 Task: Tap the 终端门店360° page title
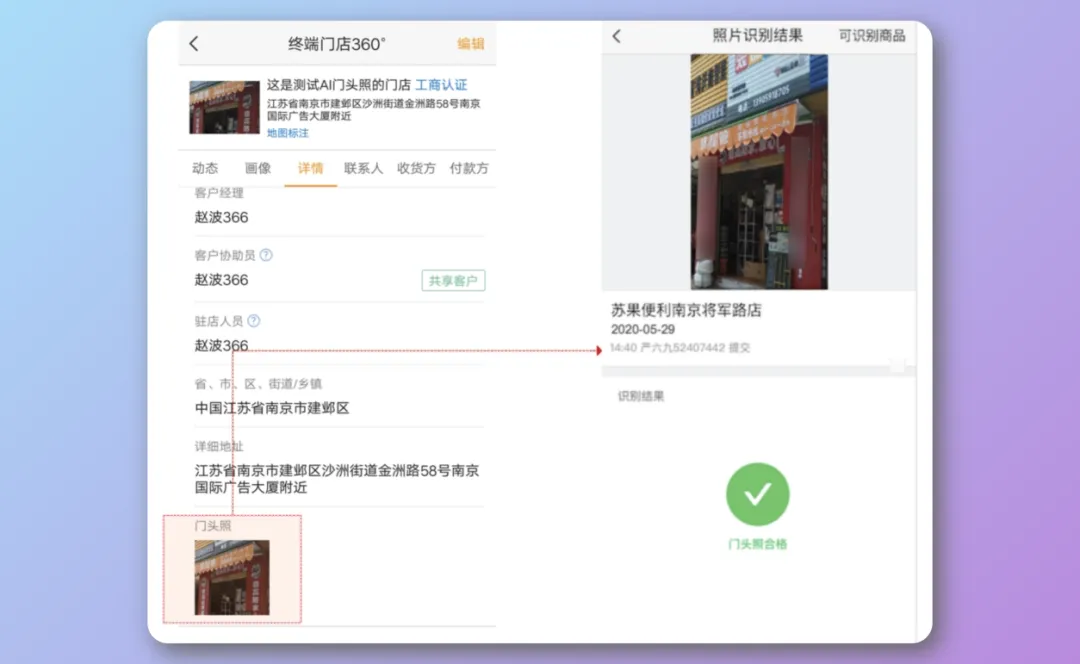point(337,44)
